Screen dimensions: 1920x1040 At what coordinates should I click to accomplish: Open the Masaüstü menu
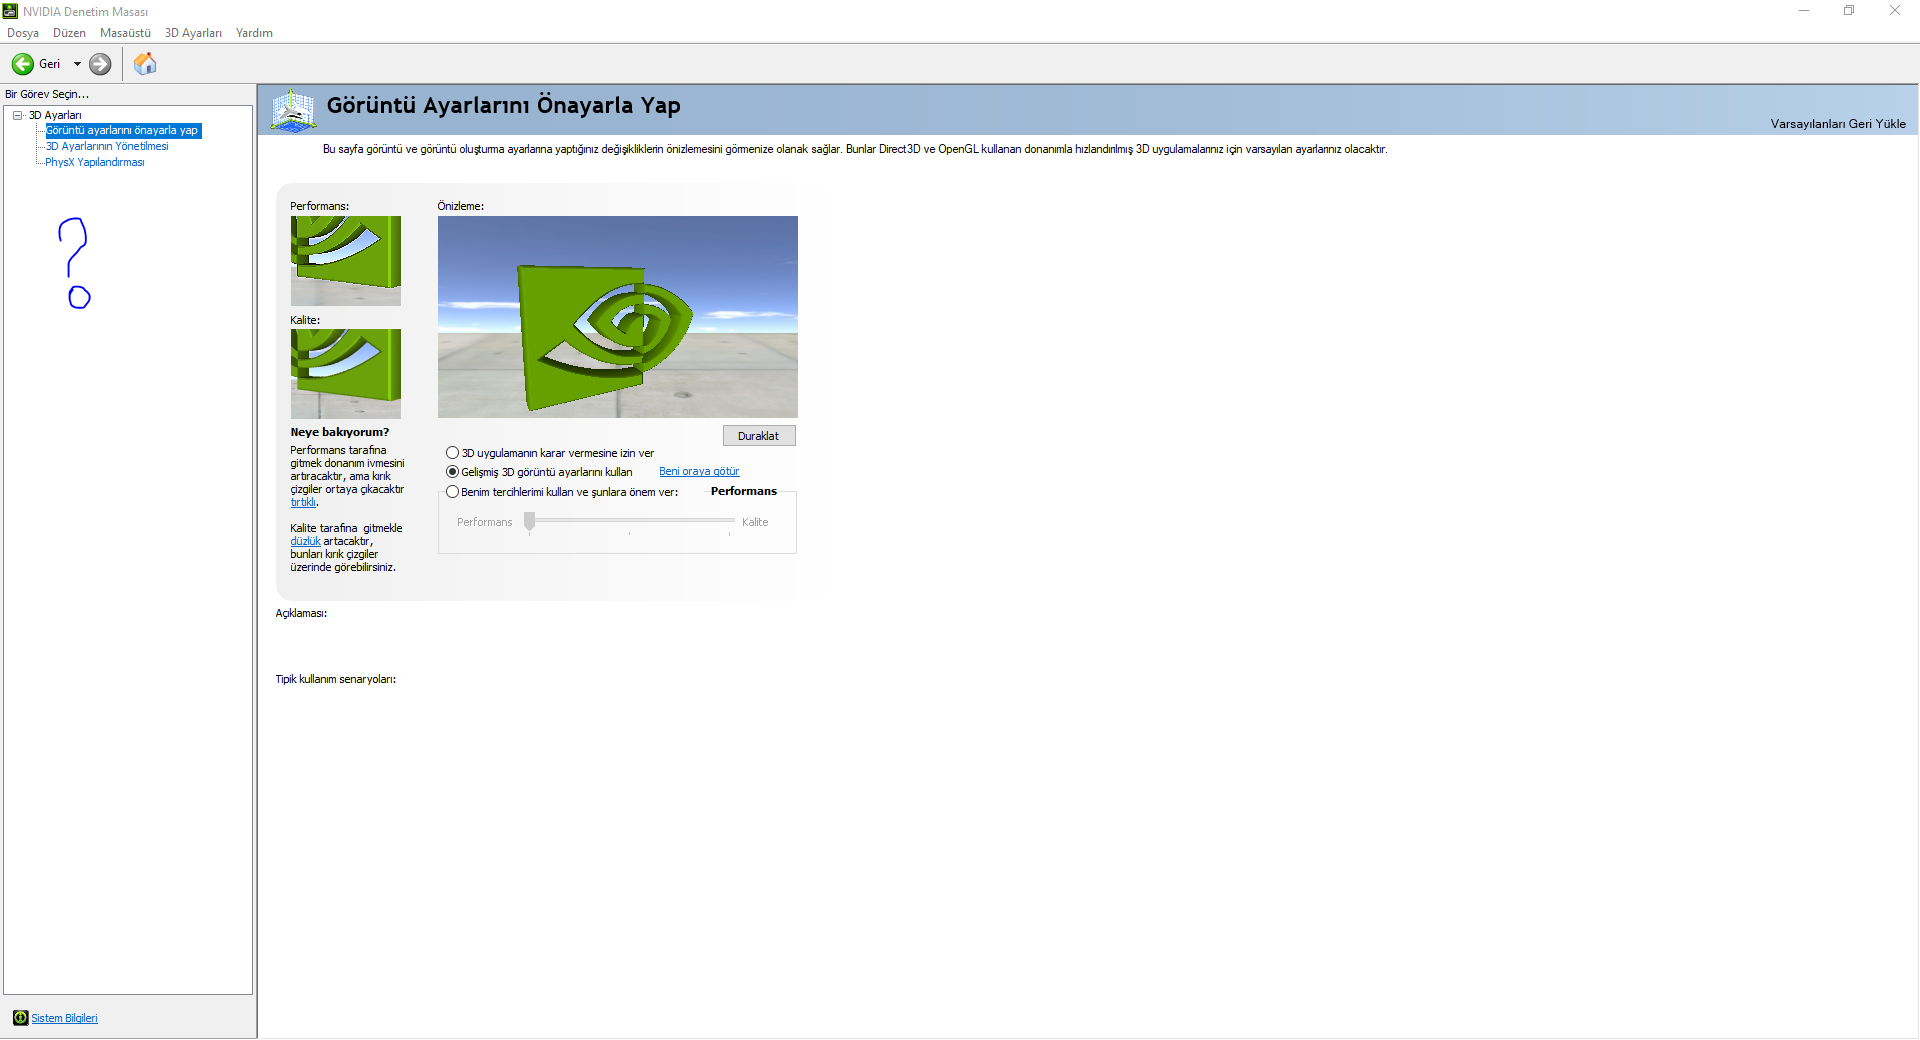coord(125,33)
